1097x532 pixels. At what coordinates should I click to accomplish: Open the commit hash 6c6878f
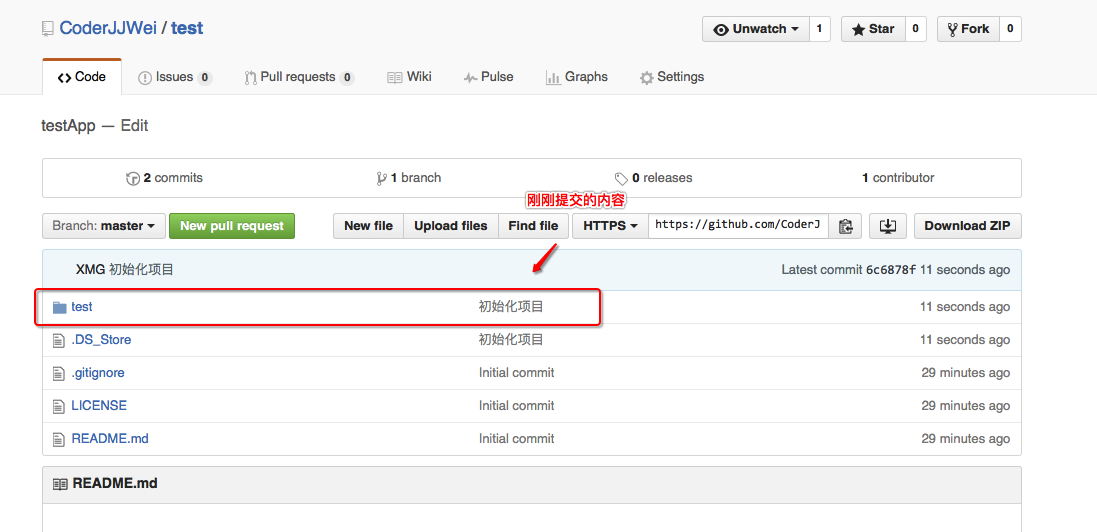coord(891,270)
